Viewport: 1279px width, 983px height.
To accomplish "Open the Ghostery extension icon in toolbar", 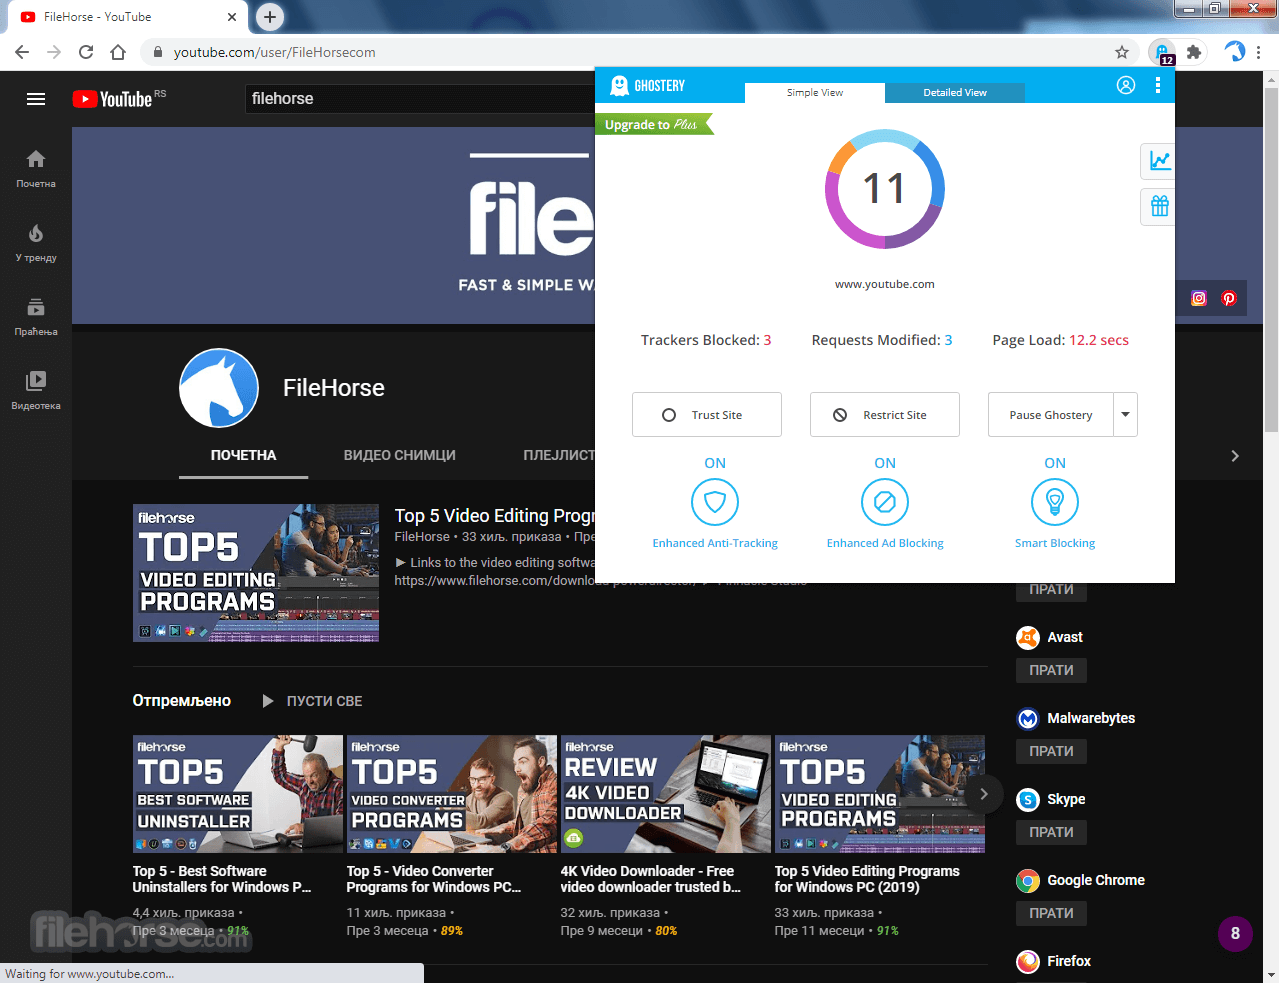I will (1163, 52).
